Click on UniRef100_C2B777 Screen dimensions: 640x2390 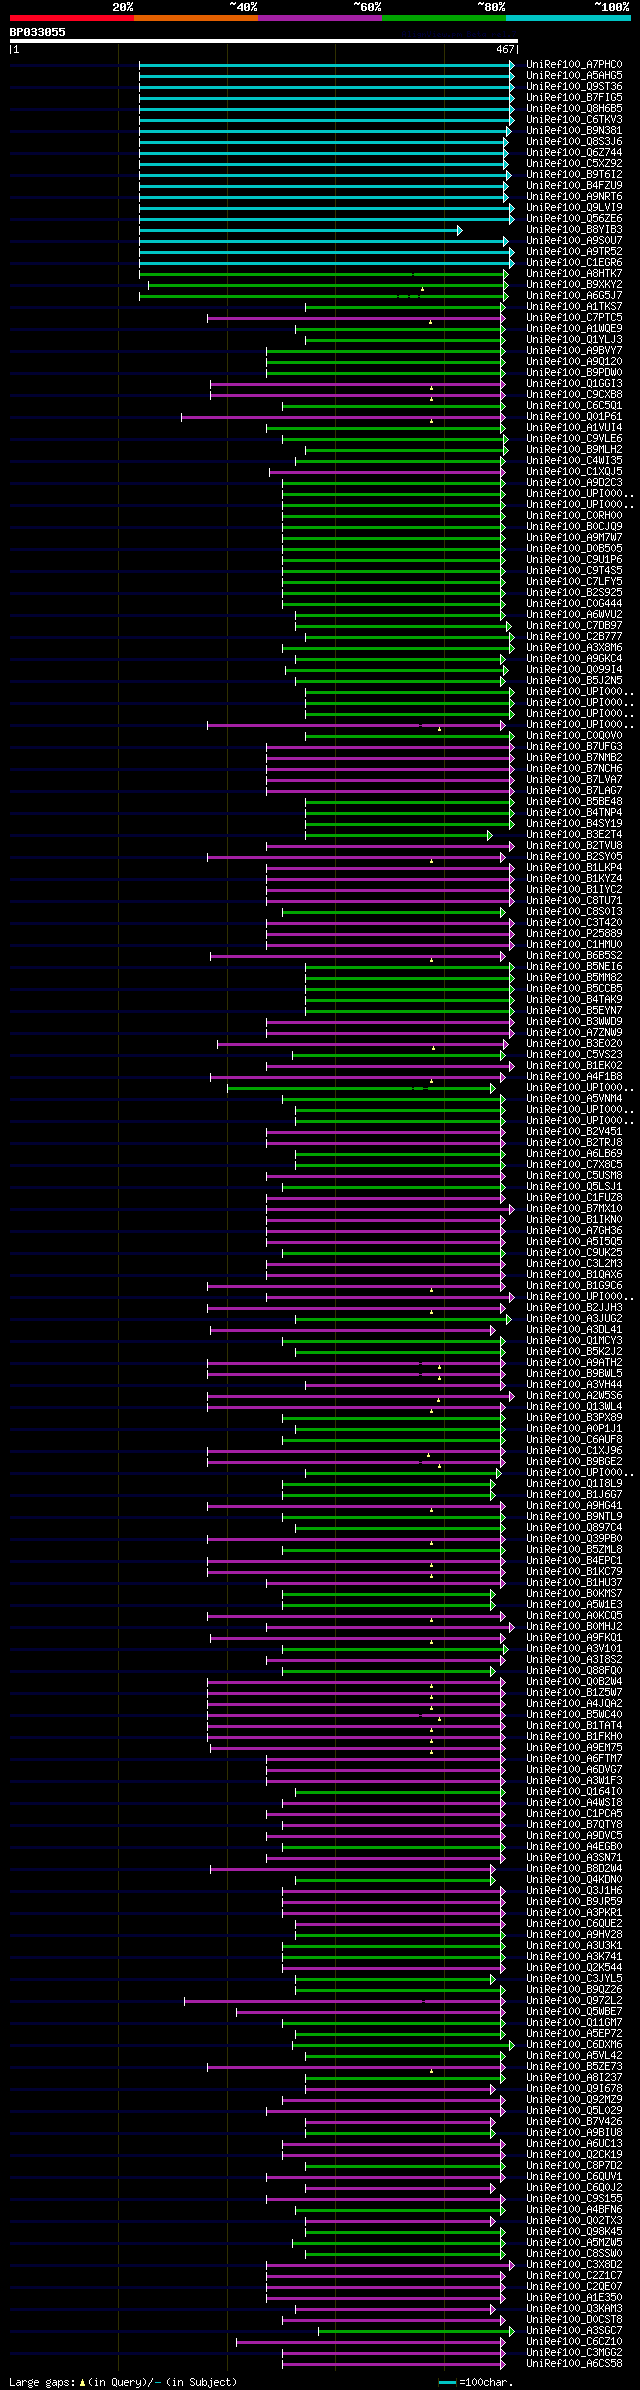pyautogui.click(x=574, y=637)
